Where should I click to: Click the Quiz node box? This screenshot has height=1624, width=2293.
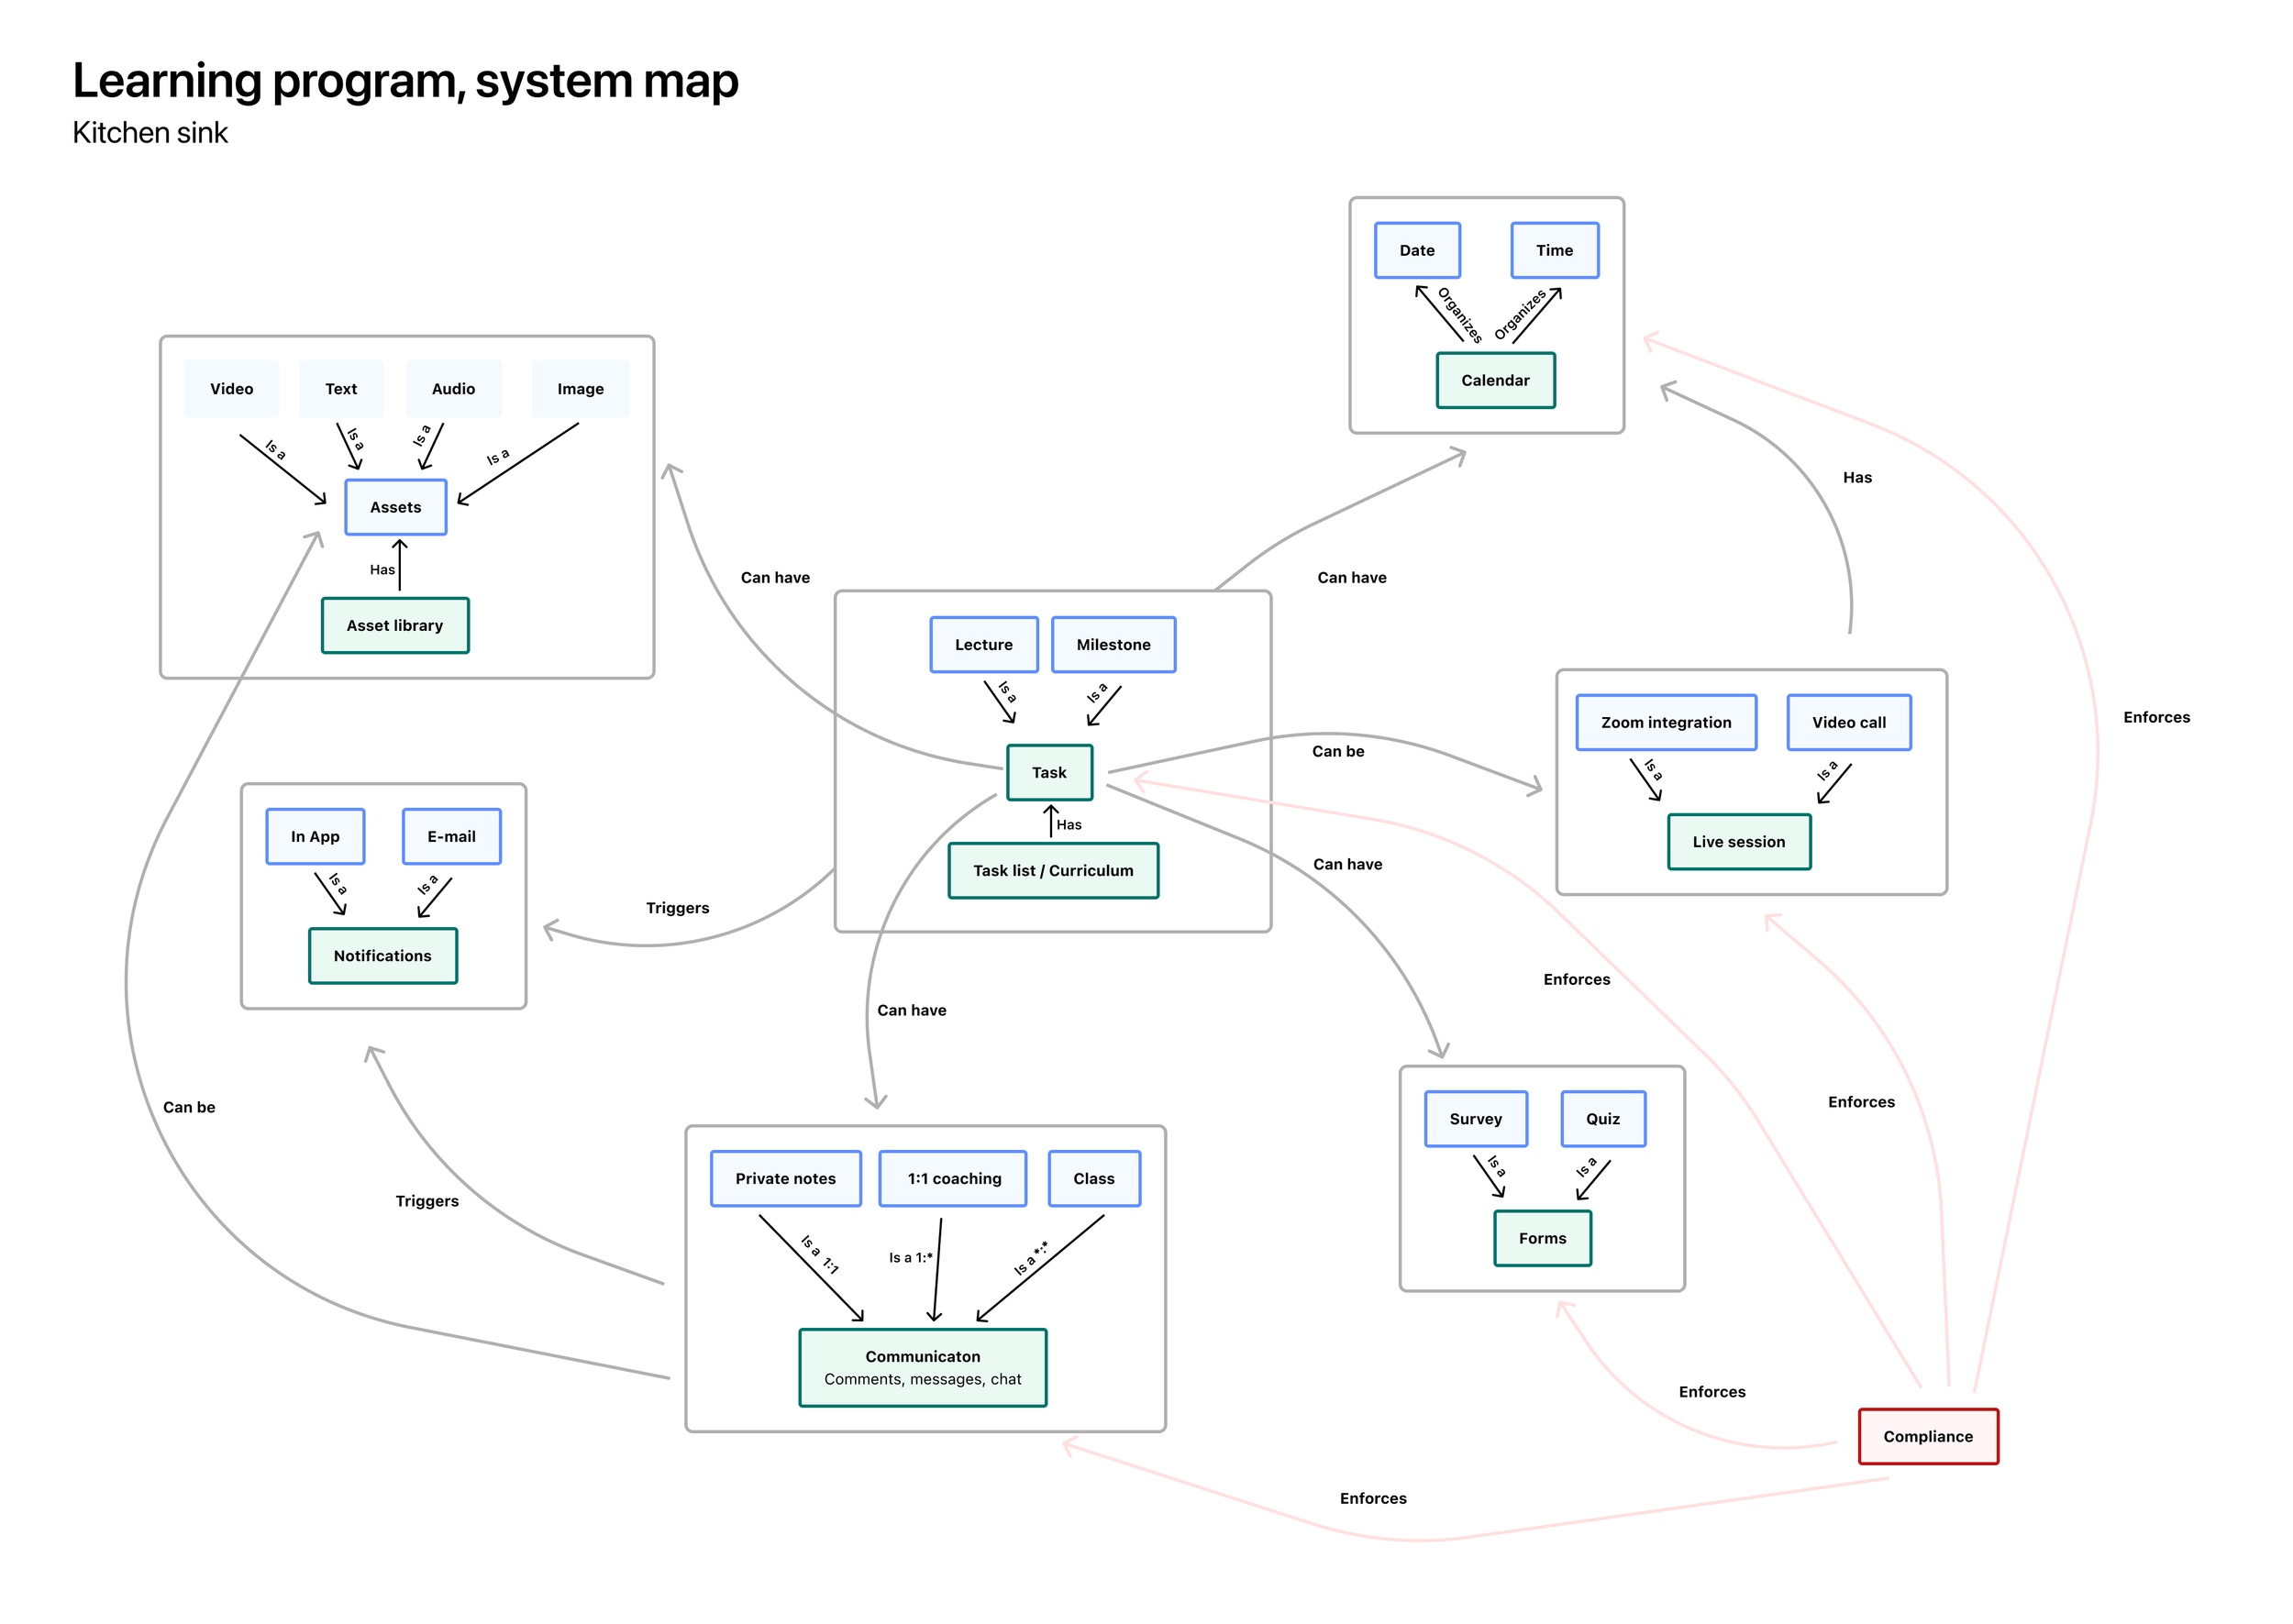coord(1602,1118)
